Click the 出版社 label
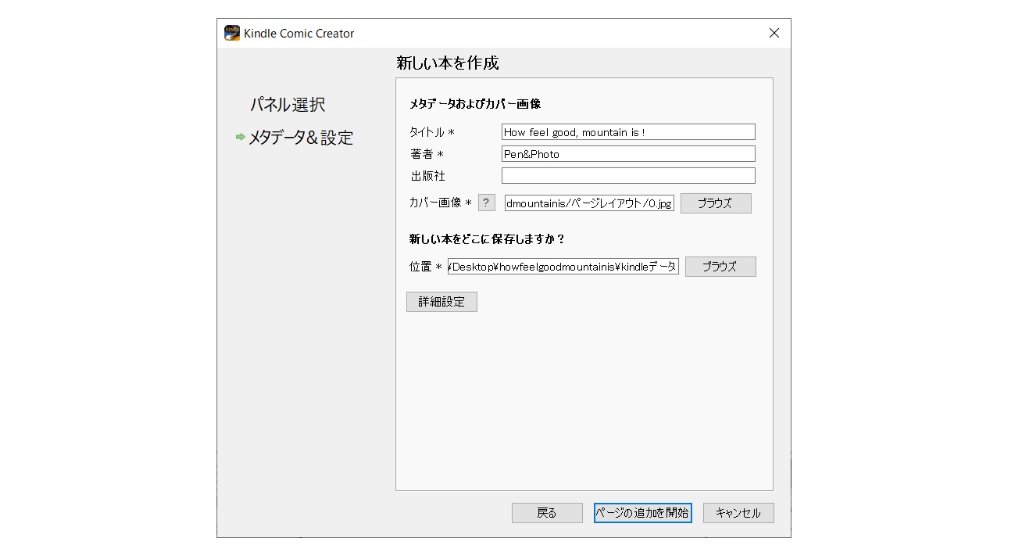The width and height of the screenshot is (1013, 546). pos(428,176)
